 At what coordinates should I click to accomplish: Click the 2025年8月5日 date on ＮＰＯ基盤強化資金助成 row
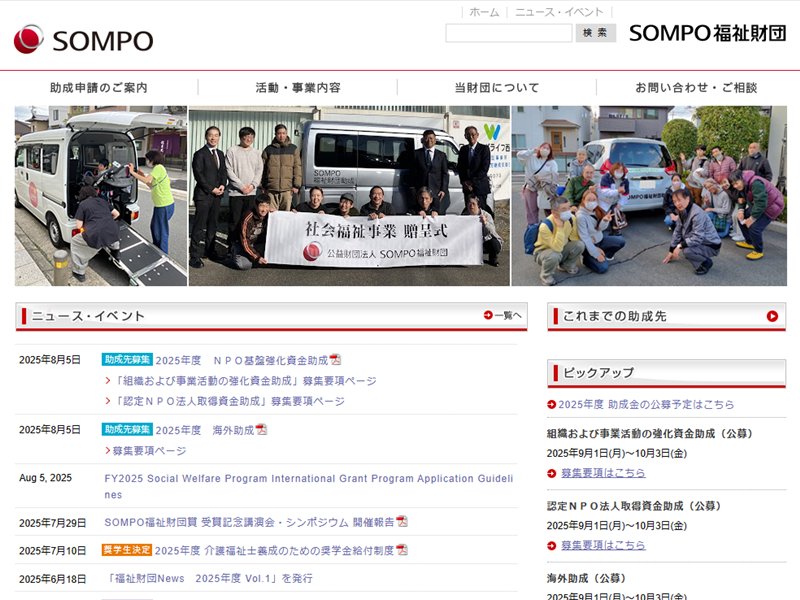coord(50,360)
